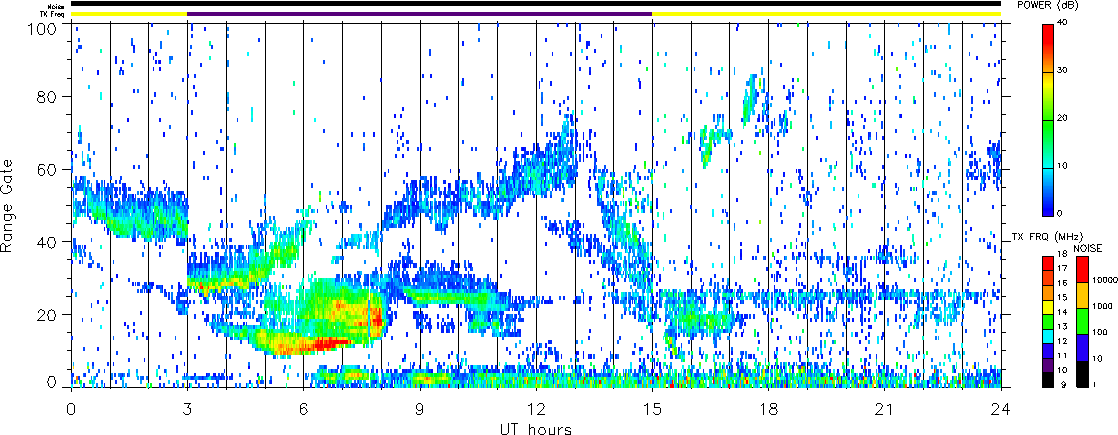
Task: Select the x-axis tick label 18
Action: [769, 409]
